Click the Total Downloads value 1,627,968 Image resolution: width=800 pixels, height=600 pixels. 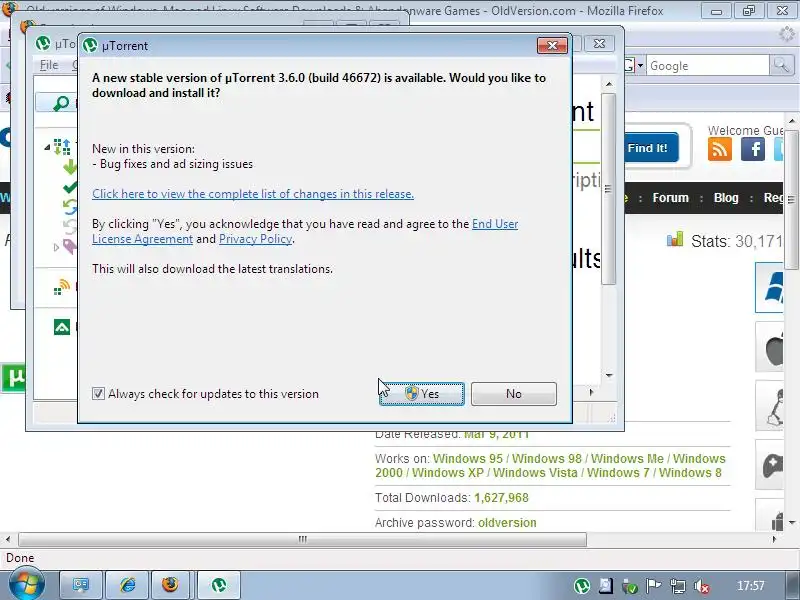(x=501, y=498)
